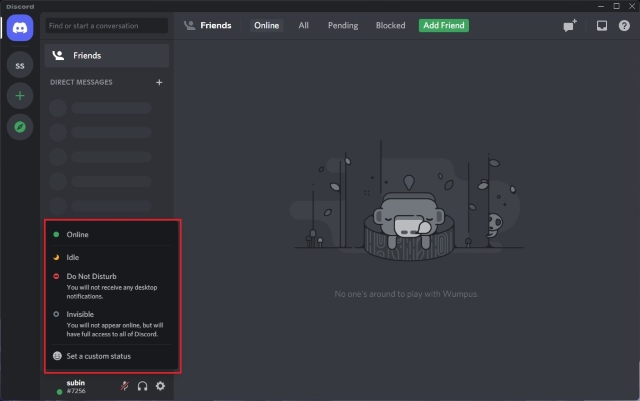Open User Settings gear icon
The image size is (640, 401).
click(161, 386)
